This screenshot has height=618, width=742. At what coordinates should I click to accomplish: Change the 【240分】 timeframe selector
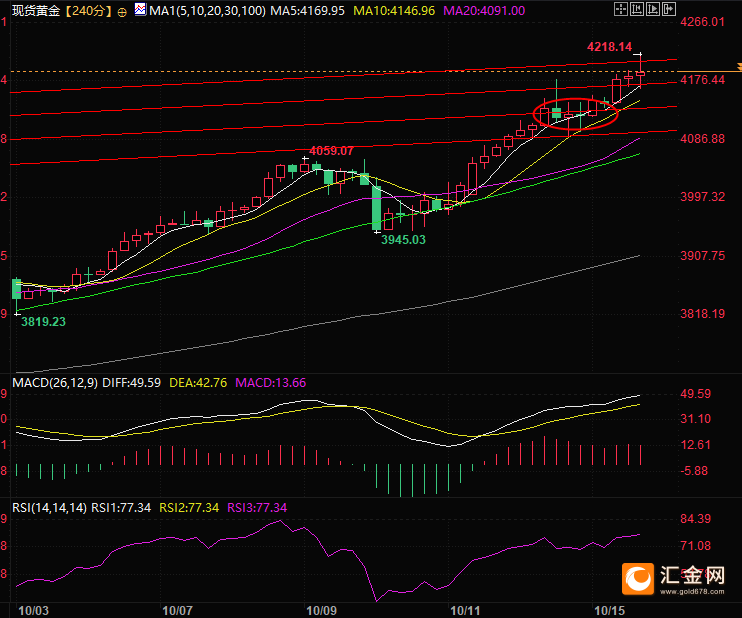coord(88,10)
